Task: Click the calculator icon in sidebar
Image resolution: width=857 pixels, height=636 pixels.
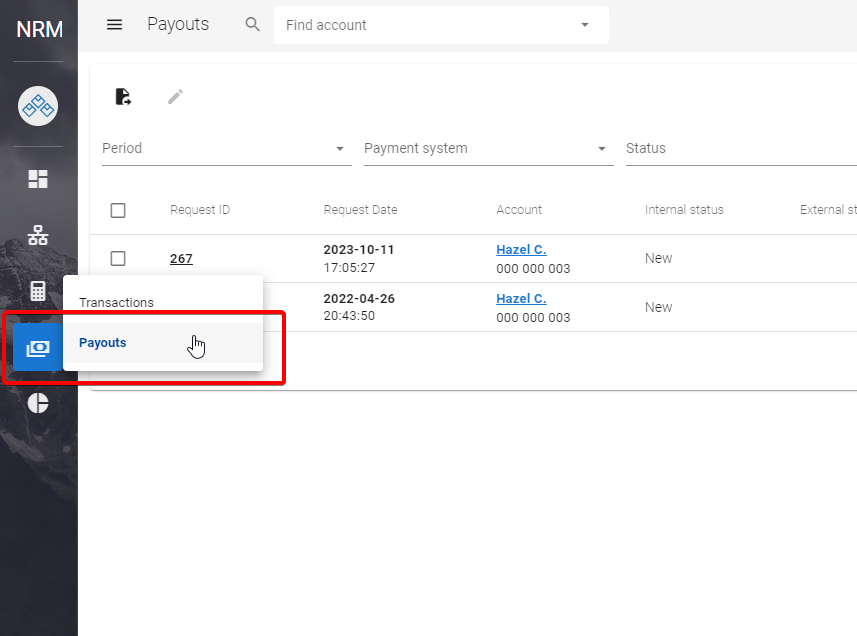Action: click(38, 291)
